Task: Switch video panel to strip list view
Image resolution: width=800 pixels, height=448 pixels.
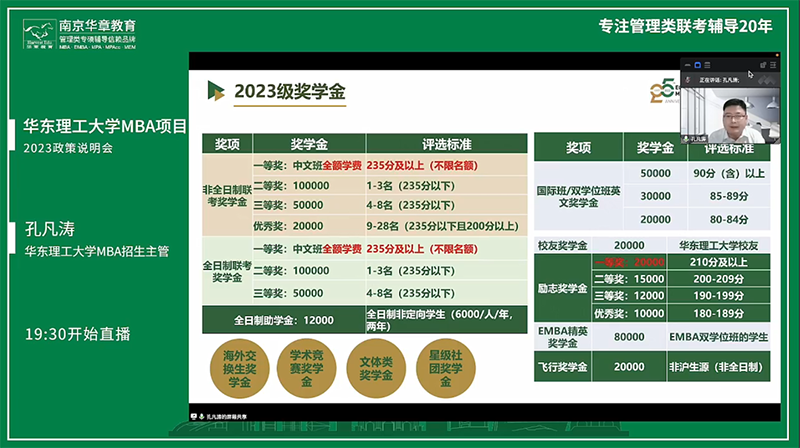Action: (707, 65)
